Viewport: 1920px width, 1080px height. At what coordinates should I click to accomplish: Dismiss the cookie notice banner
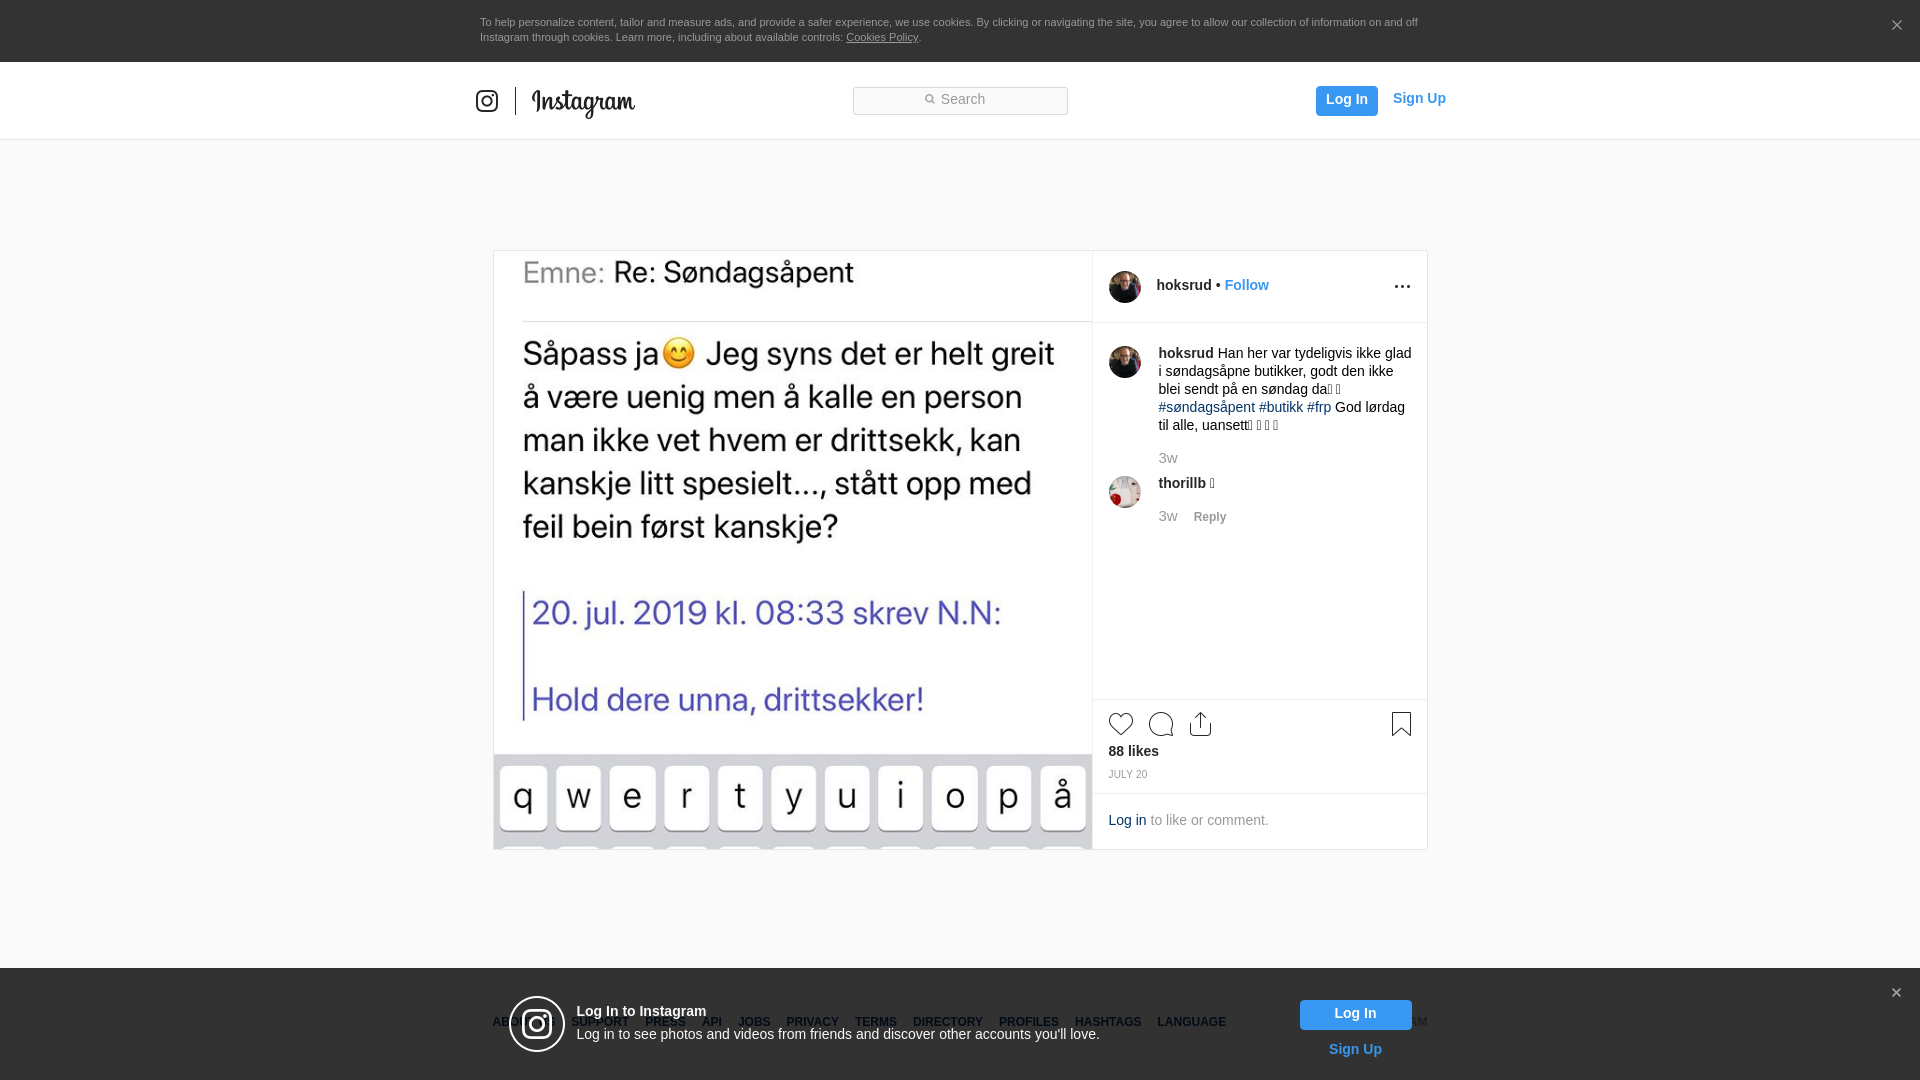click(1896, 26)
